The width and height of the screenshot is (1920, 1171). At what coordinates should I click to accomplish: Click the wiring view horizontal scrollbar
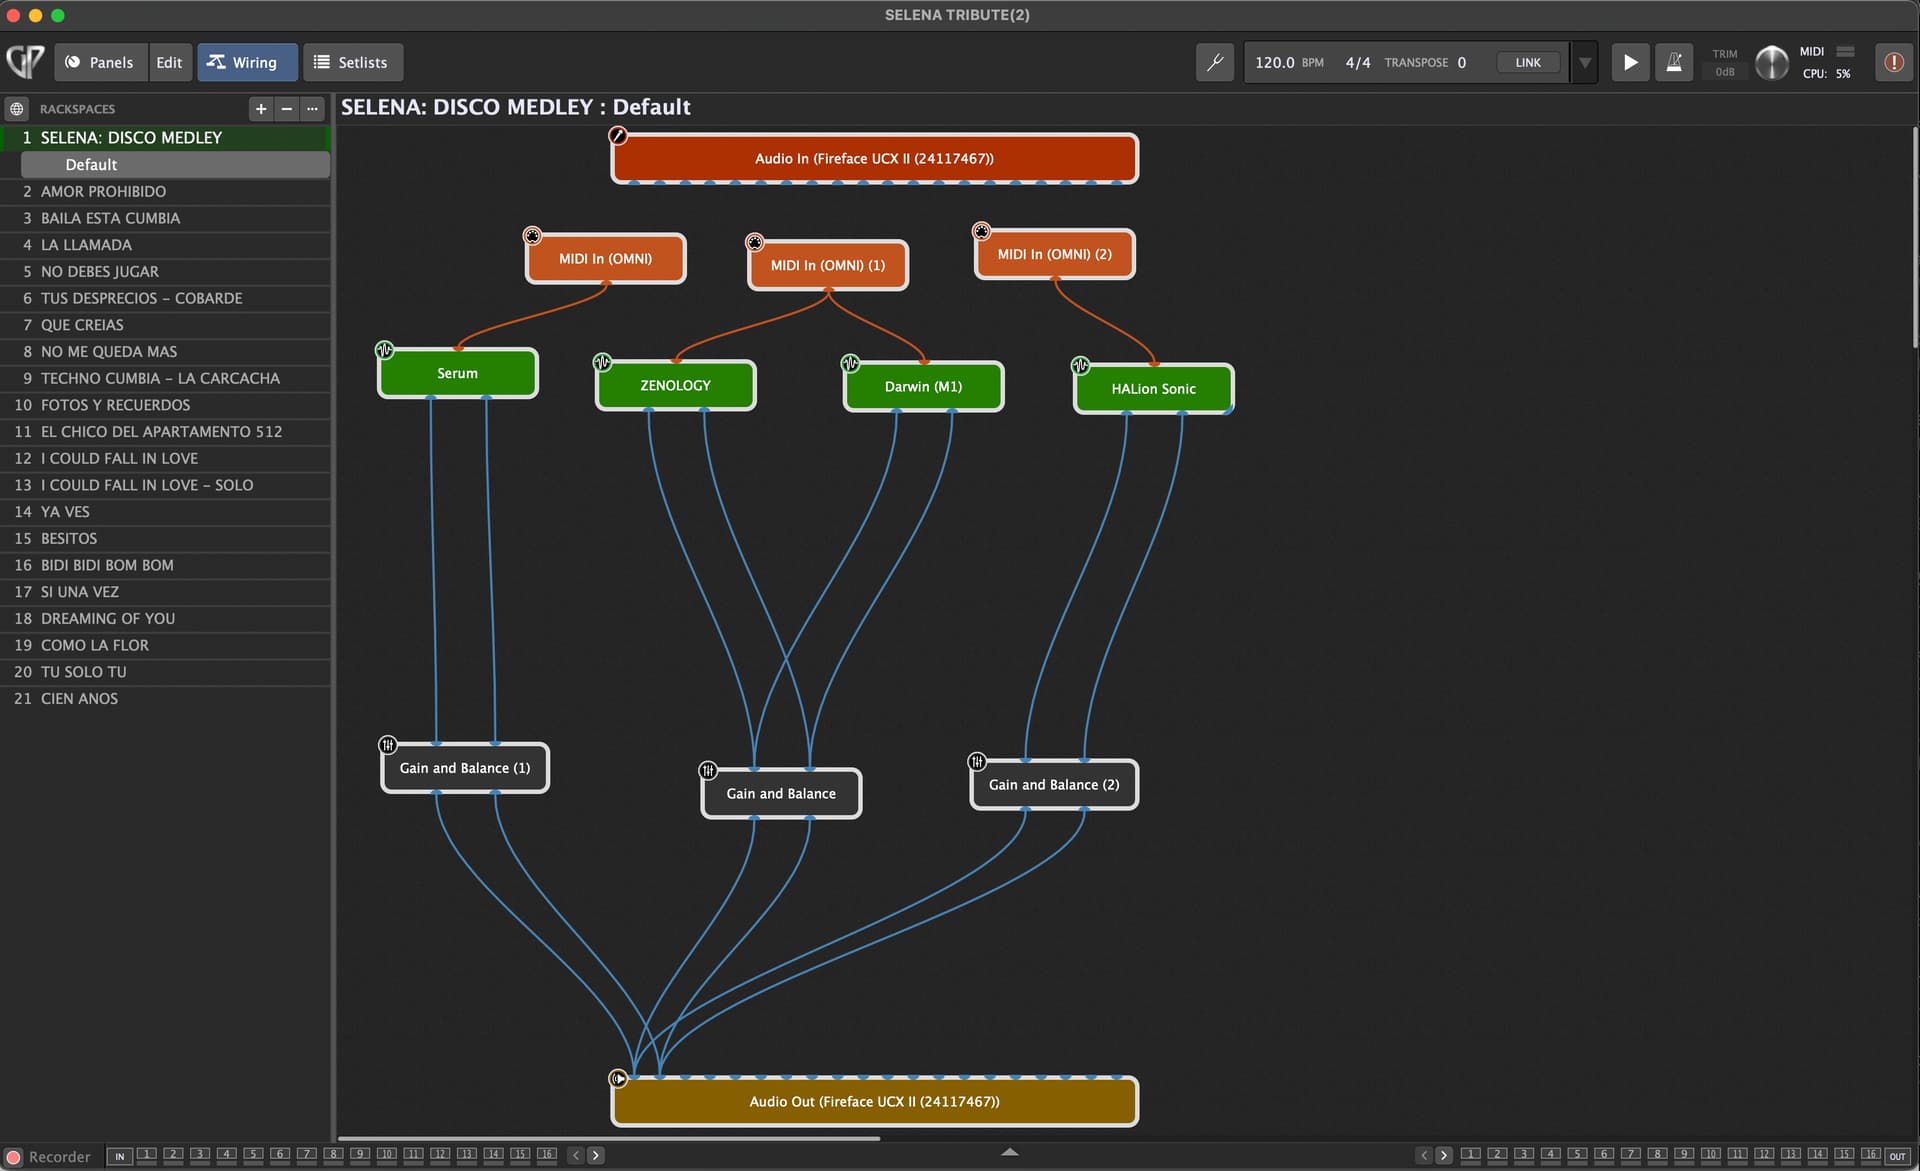click(609, 1138)
